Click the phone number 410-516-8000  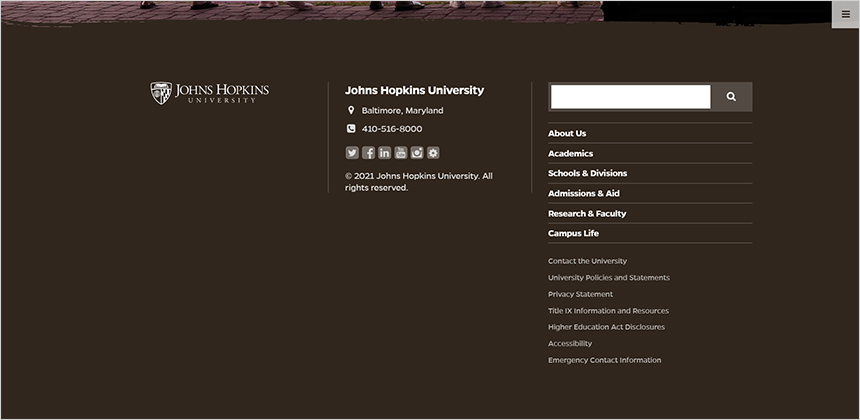click(392, 129)
